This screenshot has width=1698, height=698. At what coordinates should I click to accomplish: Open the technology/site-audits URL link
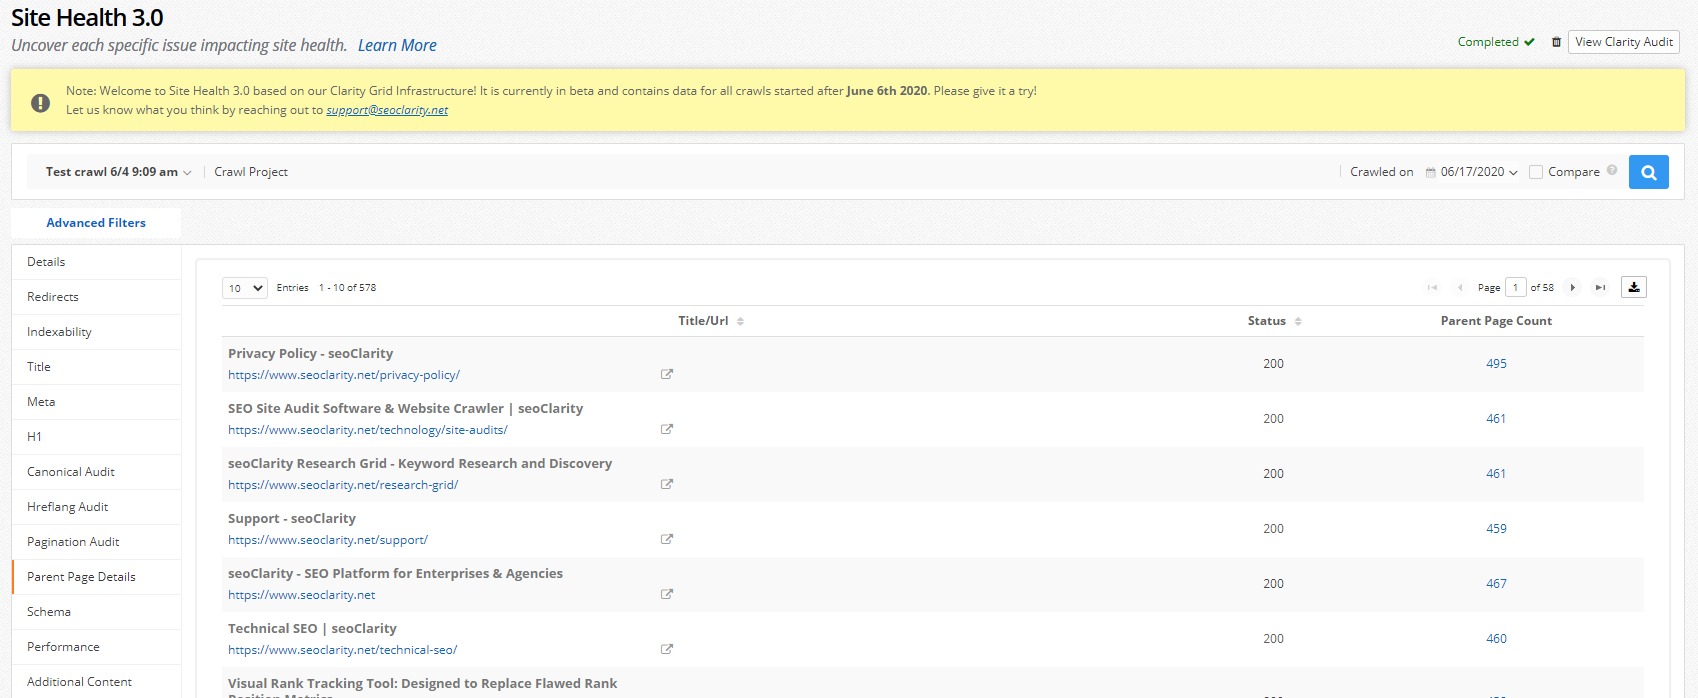(x=368, y=430)
